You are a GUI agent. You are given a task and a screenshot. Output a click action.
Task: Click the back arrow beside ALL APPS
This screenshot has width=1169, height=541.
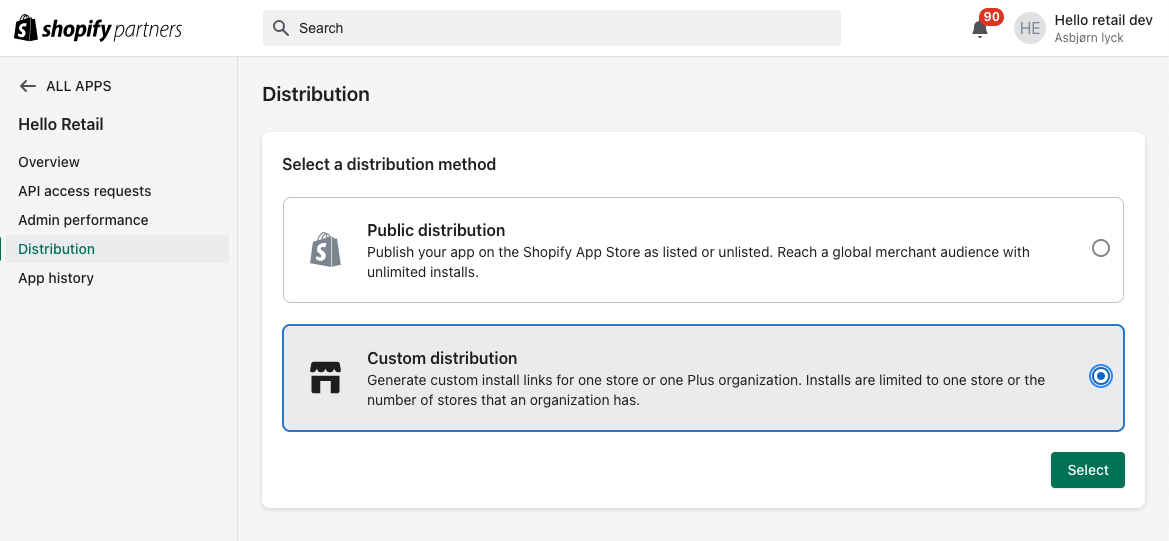(x=28, y=86)
